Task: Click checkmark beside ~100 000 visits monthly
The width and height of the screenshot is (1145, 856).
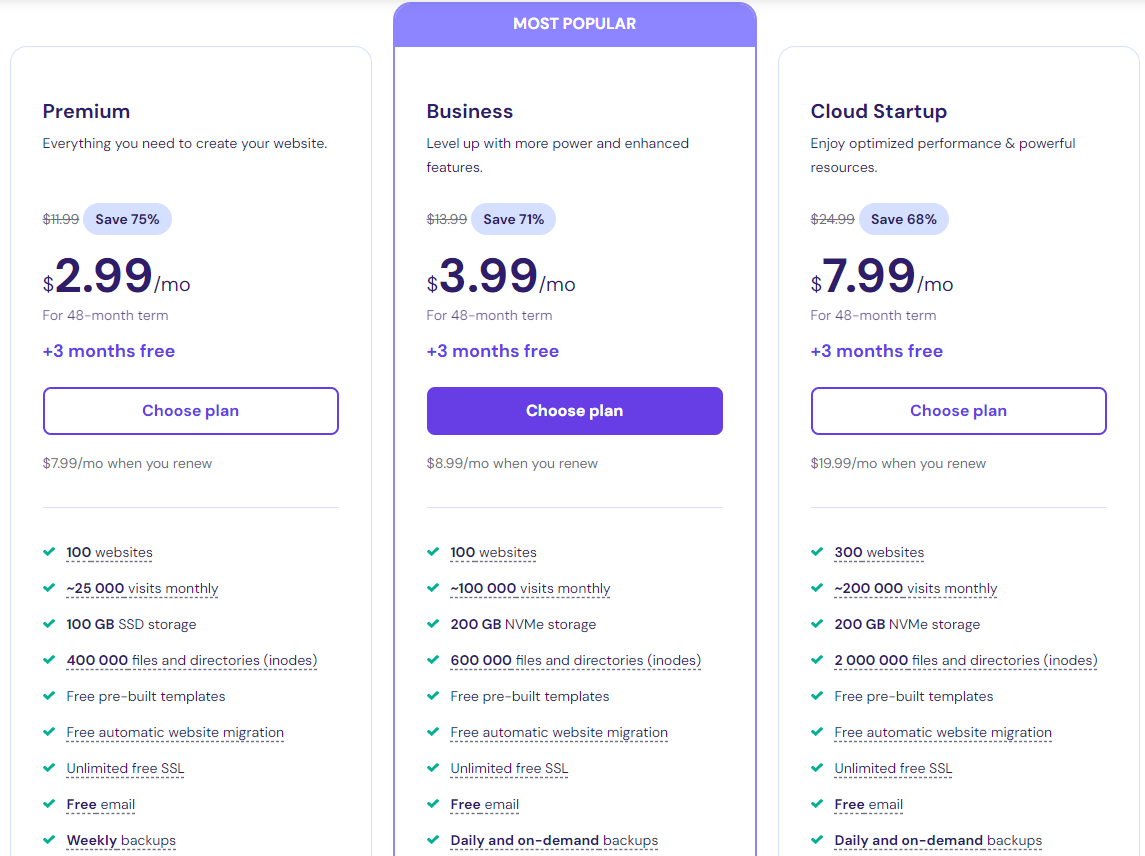Action: (x=433, y=588)
